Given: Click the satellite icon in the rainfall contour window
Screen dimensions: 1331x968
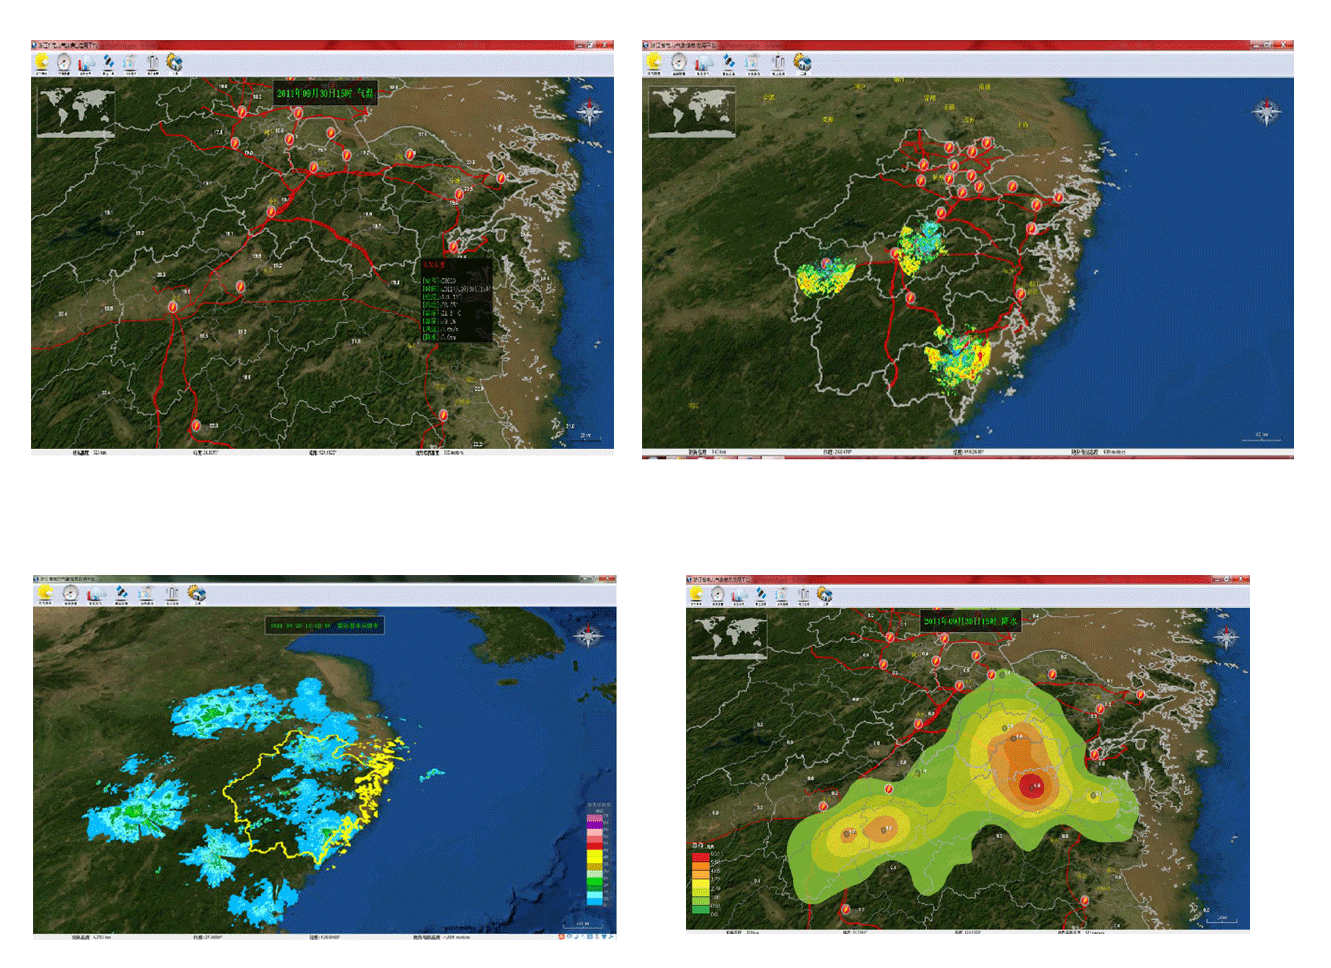Looking at the screenshot, I should tap(760, 595).
